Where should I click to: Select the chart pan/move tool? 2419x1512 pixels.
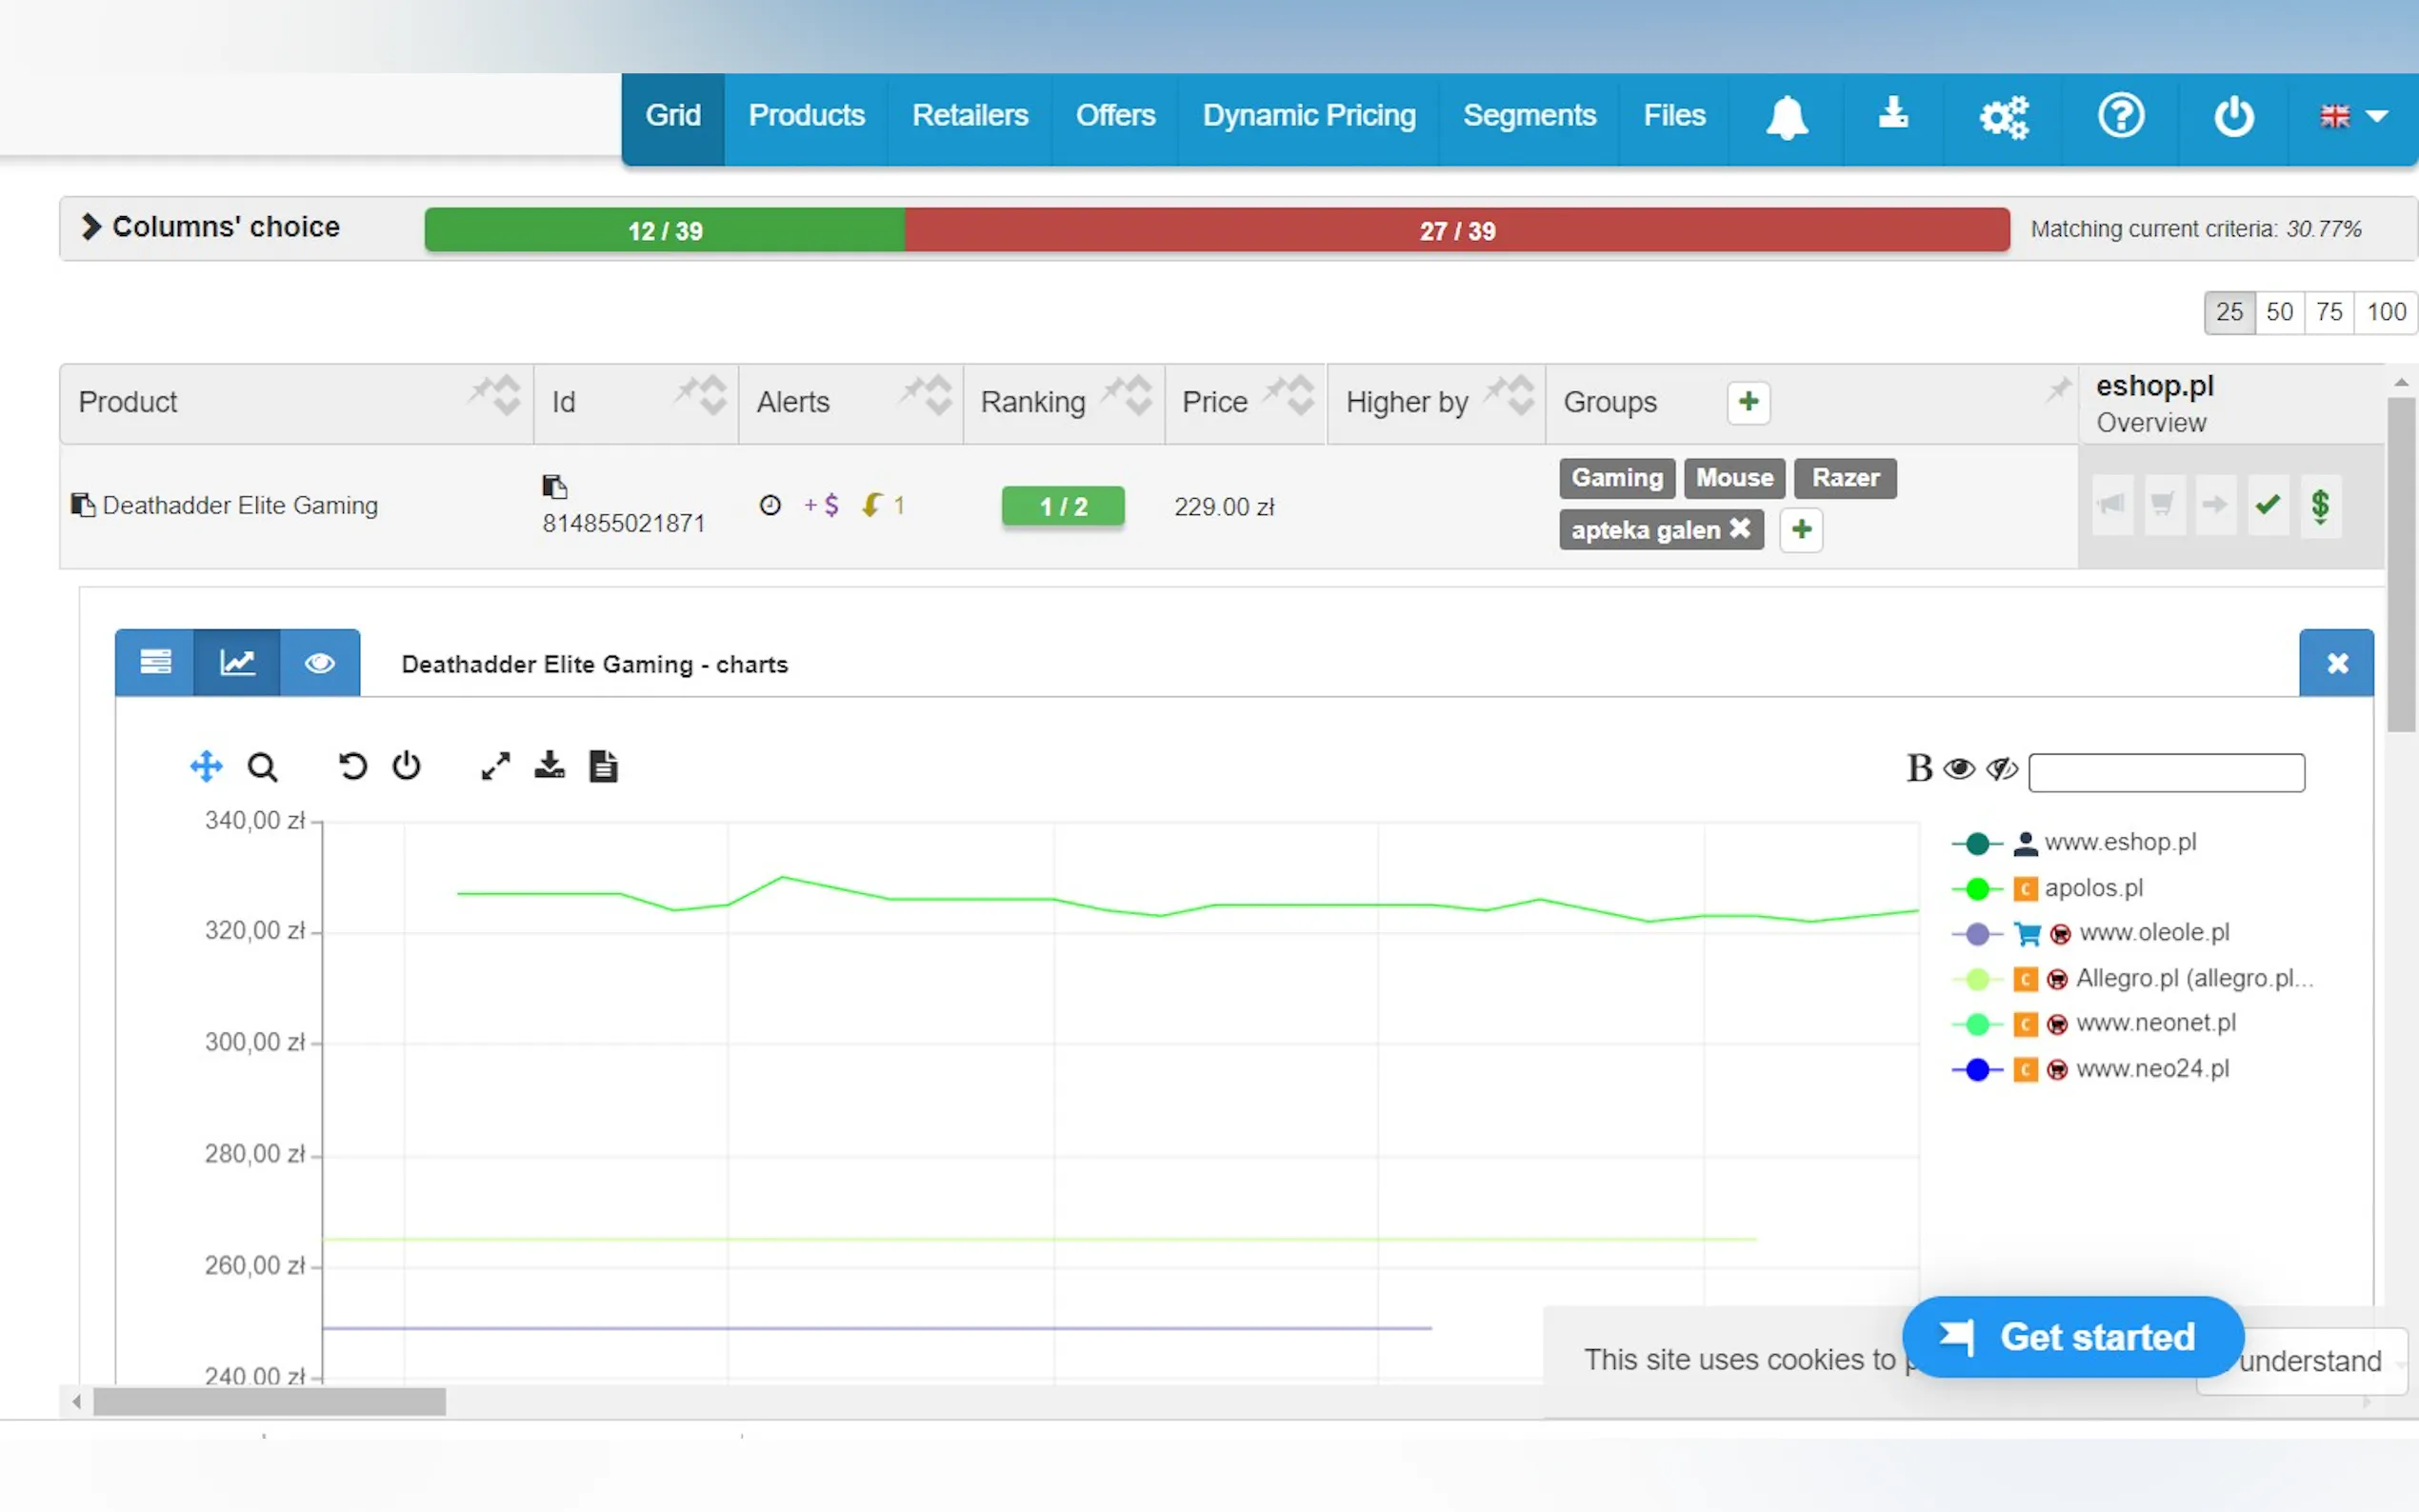pyautogui.click(x=206, y=767)
